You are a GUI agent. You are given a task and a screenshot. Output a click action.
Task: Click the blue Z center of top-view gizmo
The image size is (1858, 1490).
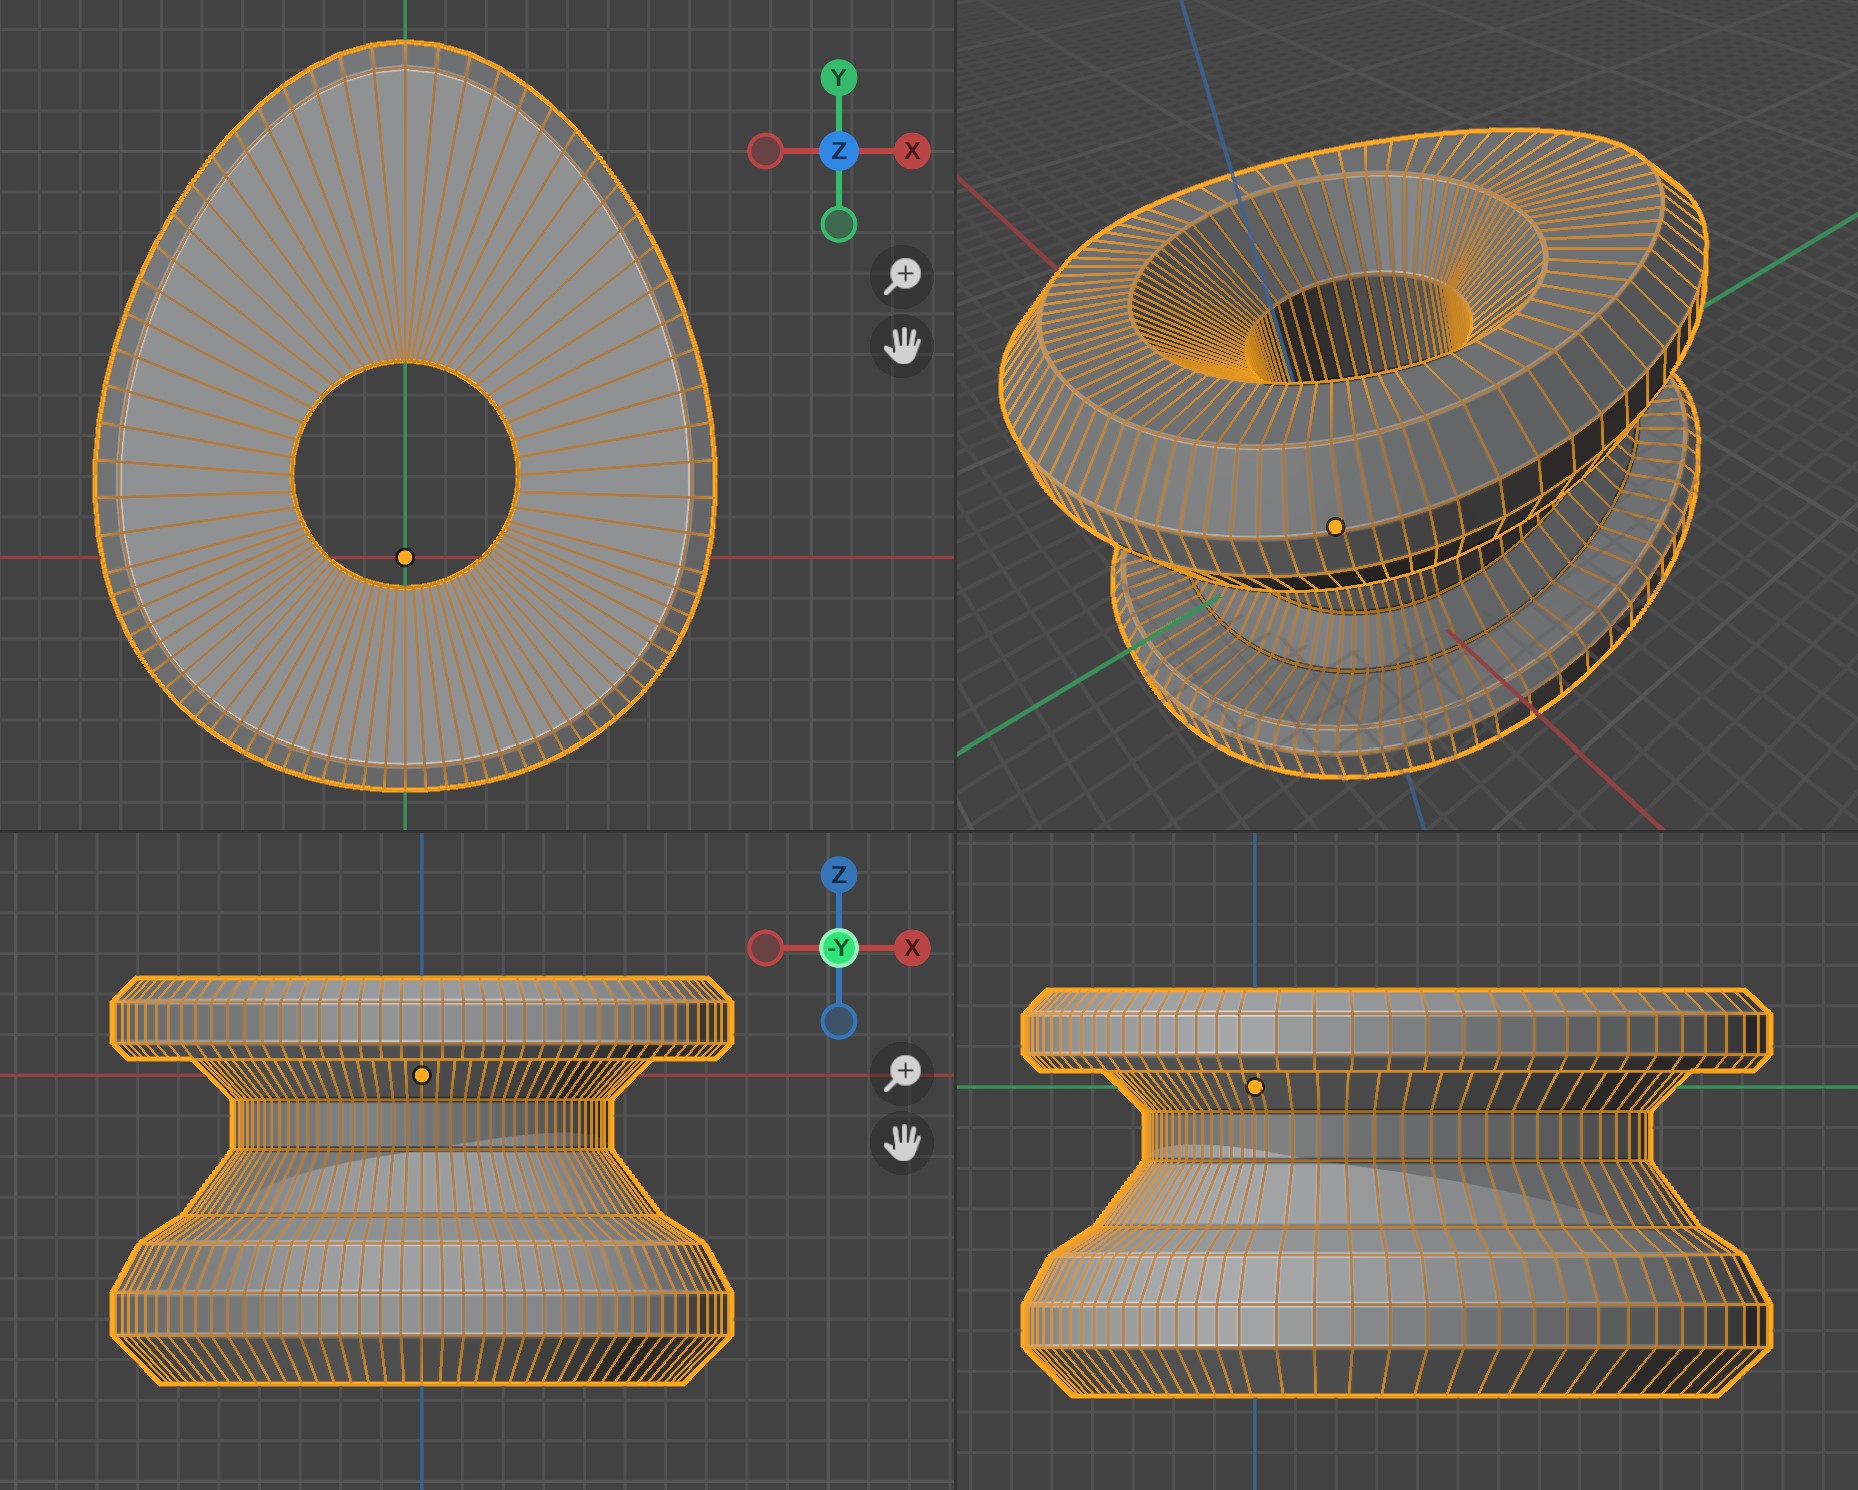click(x=838, y=151)
